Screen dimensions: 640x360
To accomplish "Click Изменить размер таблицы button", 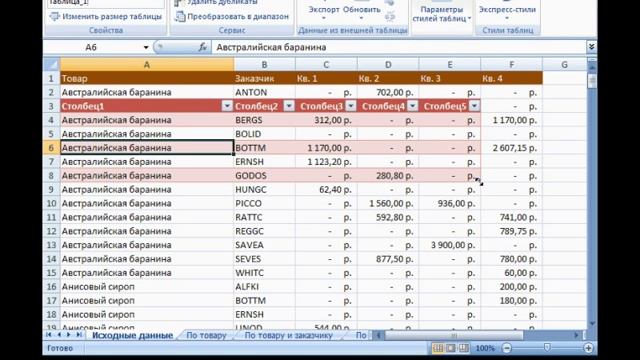I will click(106, 17).
